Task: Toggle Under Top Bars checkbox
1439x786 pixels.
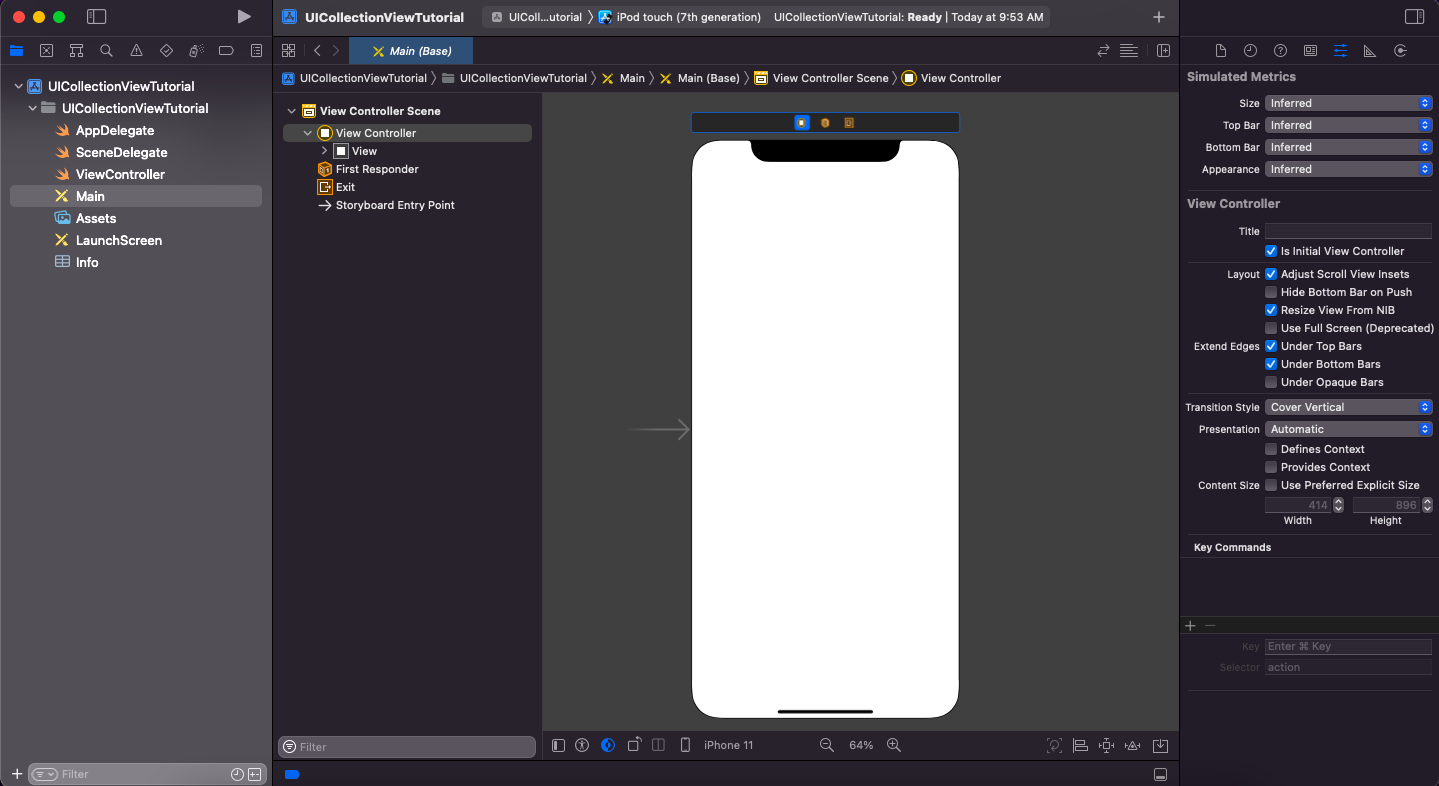Action: click(x=1271, y=346)
